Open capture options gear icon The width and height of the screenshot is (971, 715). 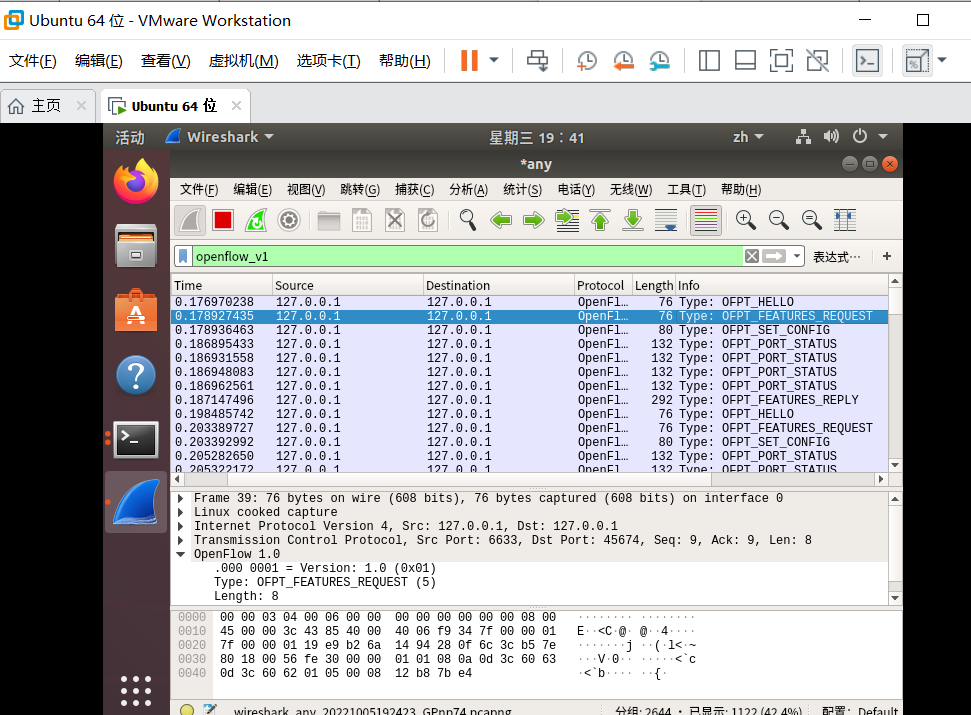[289, 220]
